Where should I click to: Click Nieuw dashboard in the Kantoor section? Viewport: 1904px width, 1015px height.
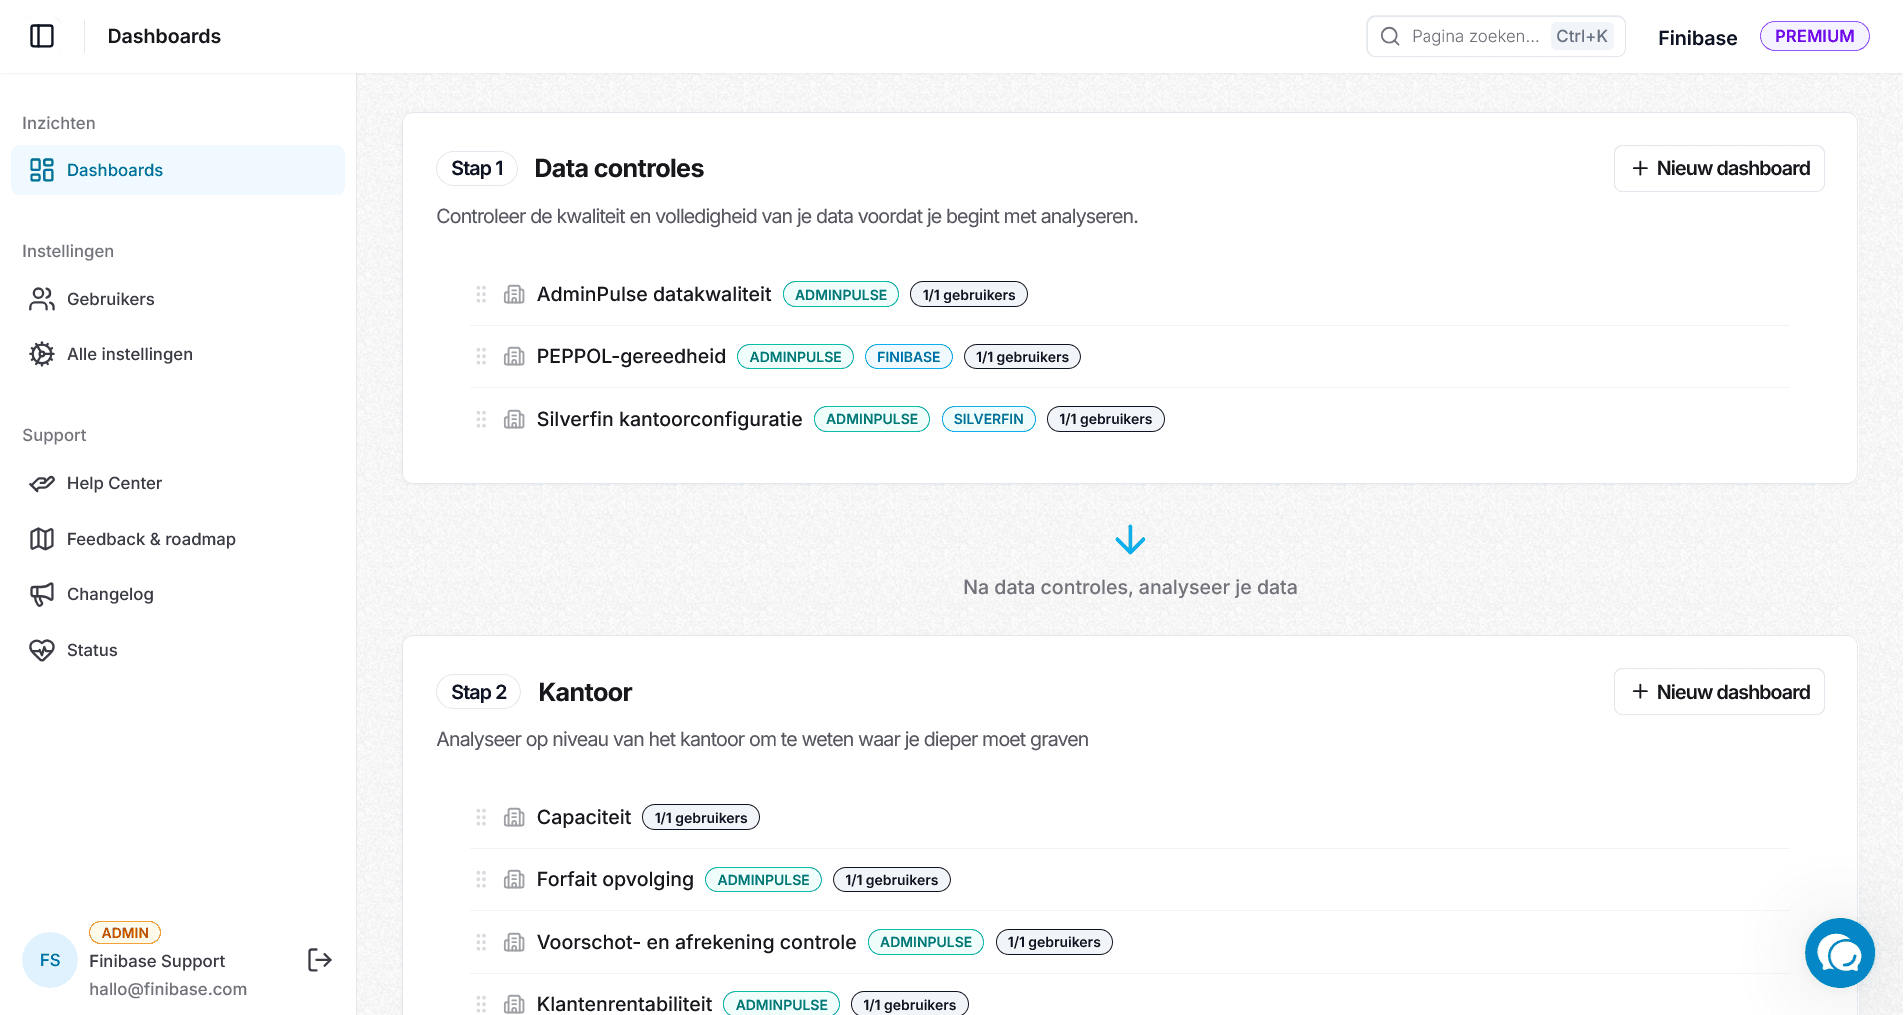coord(1718,691)
